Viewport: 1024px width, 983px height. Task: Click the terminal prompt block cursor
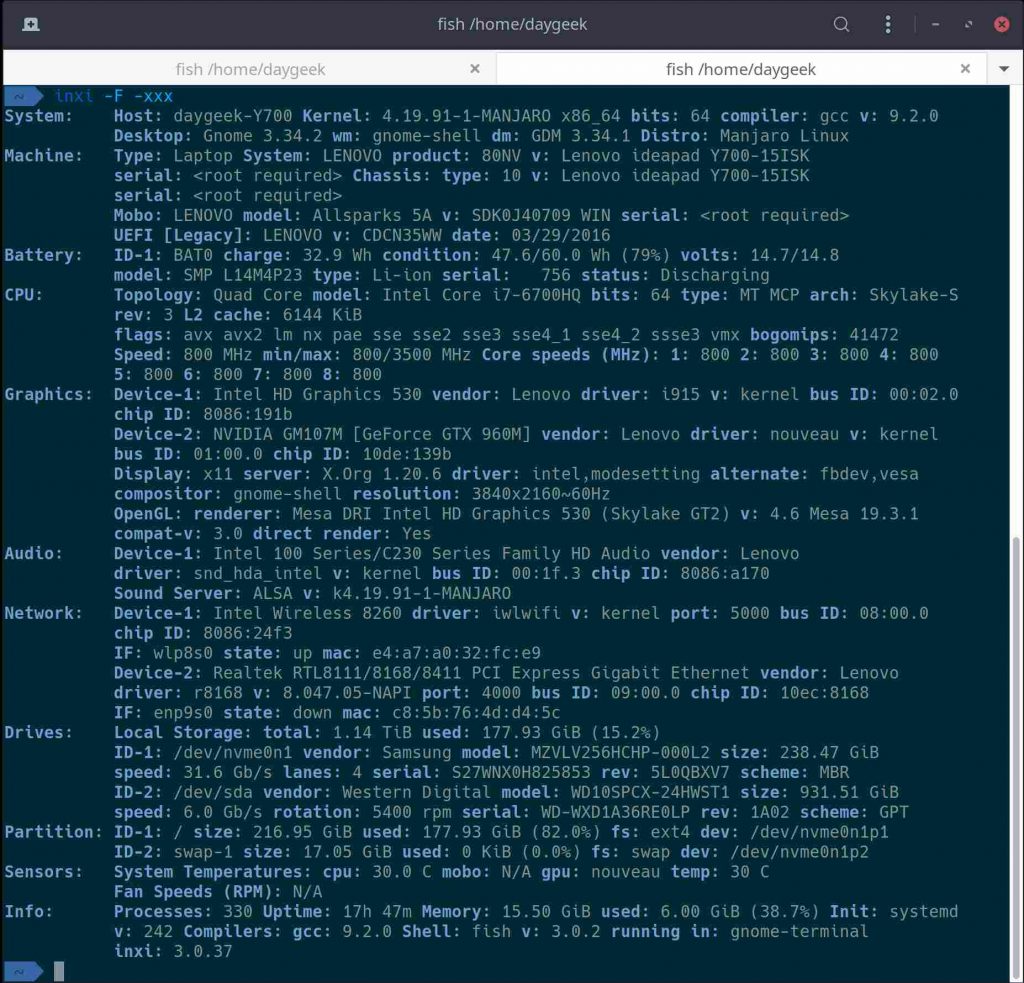coord(60,970)
